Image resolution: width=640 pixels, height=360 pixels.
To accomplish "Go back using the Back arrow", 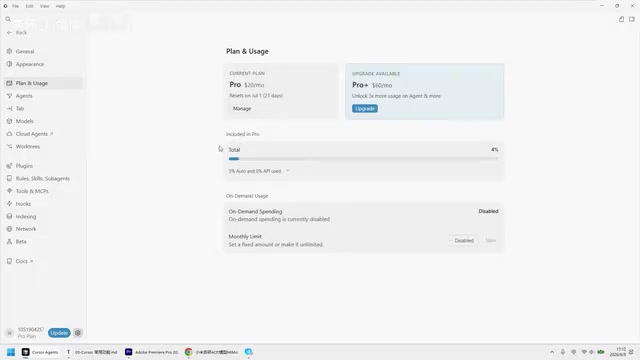I will point(17,33).
